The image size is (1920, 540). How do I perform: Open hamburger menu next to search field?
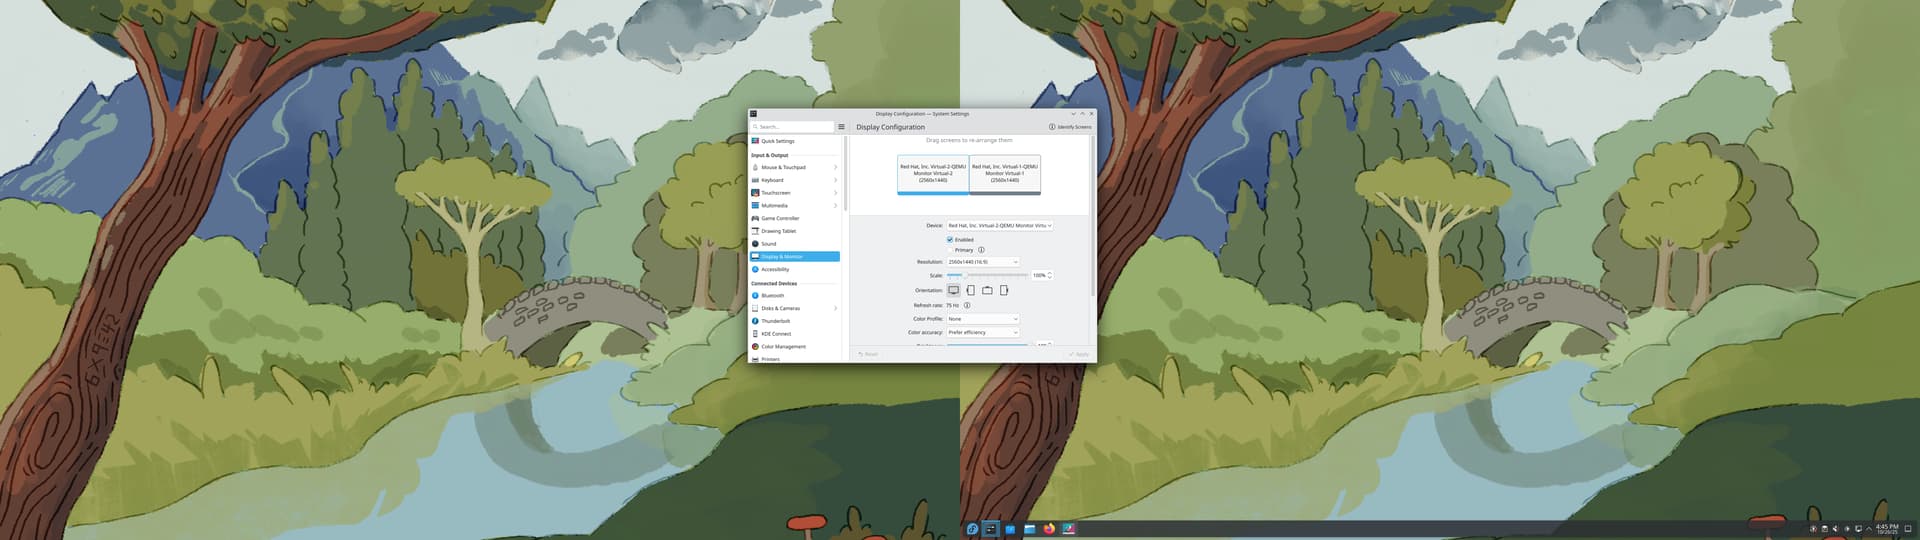pyautogui.click(x=841, y=127)
